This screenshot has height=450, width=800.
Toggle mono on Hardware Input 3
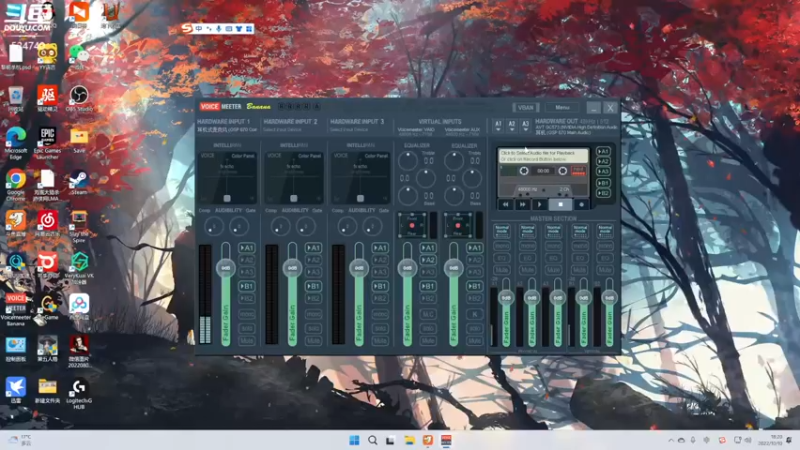[380, 314]
